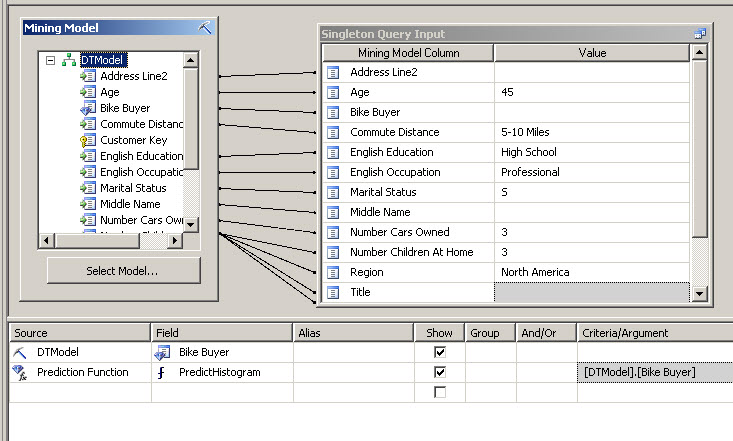Select Marital Status in Mining Model tree
Viewport: 733px width, 441px height.
(x=133, y=188)
